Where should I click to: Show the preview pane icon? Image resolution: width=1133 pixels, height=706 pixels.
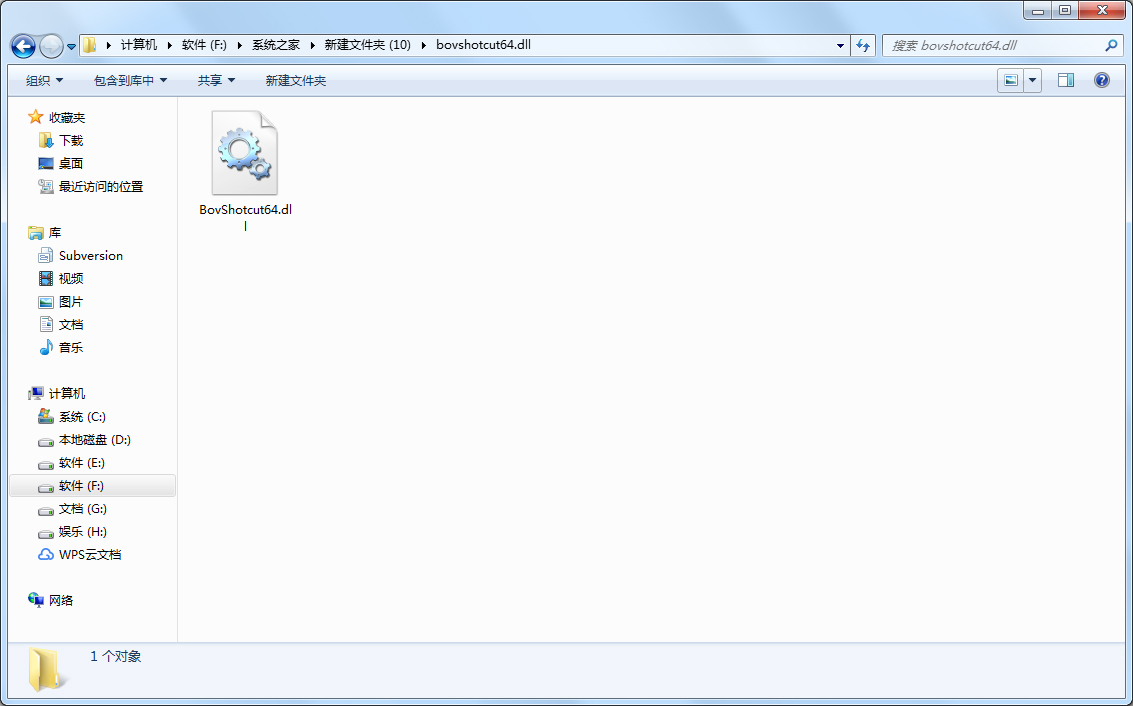coord(1065,80)
